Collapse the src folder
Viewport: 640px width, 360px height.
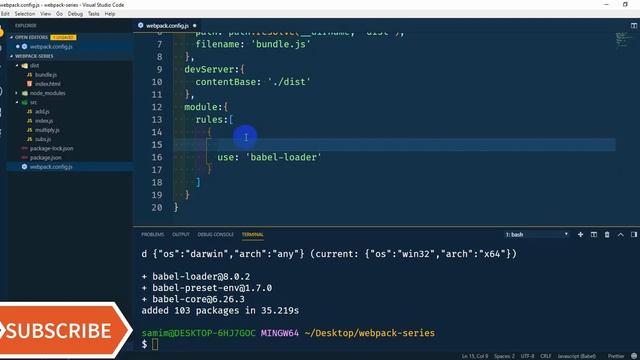(x=33, y=102)
